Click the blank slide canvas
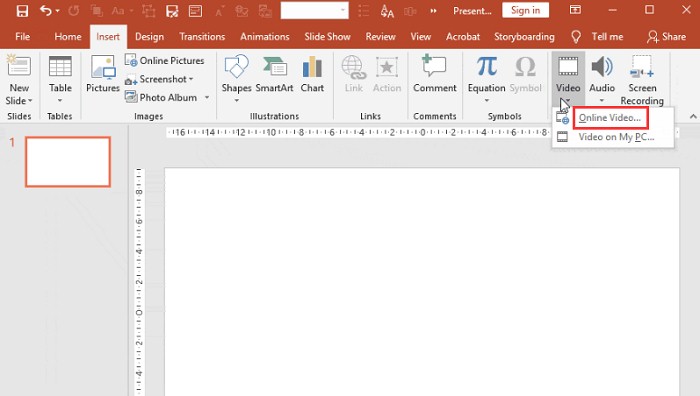The image size is (700, 396). (422, 282)
